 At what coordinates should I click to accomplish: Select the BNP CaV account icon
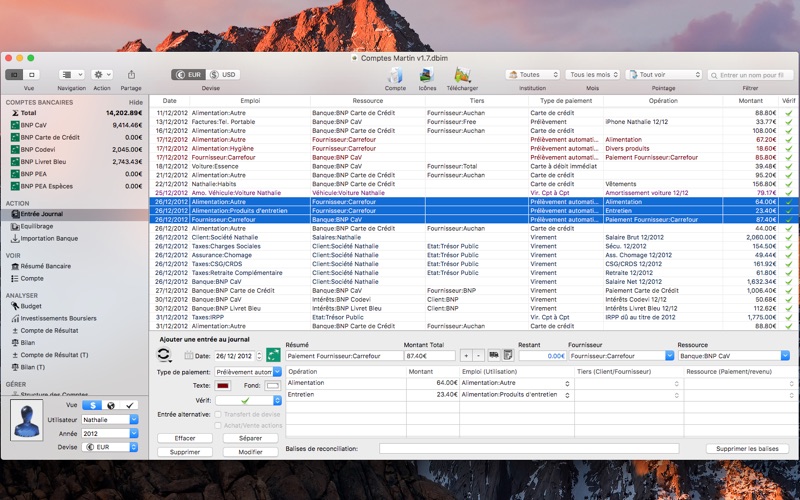15,125
